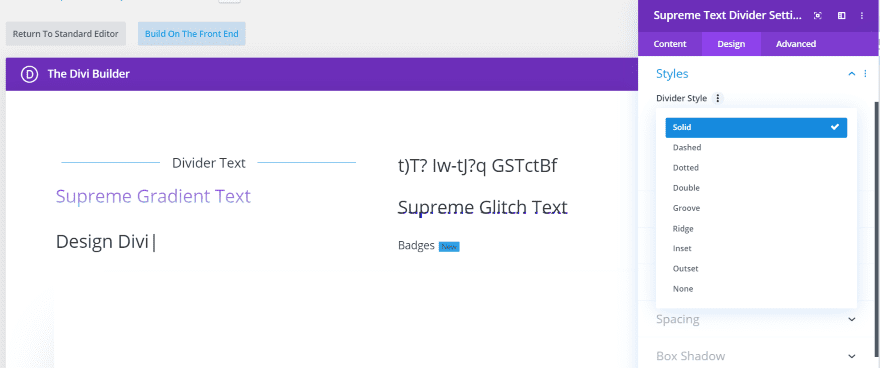Open the settings panel three-dot menu
This screenshot has height=368, width=880.
point(861,16)
